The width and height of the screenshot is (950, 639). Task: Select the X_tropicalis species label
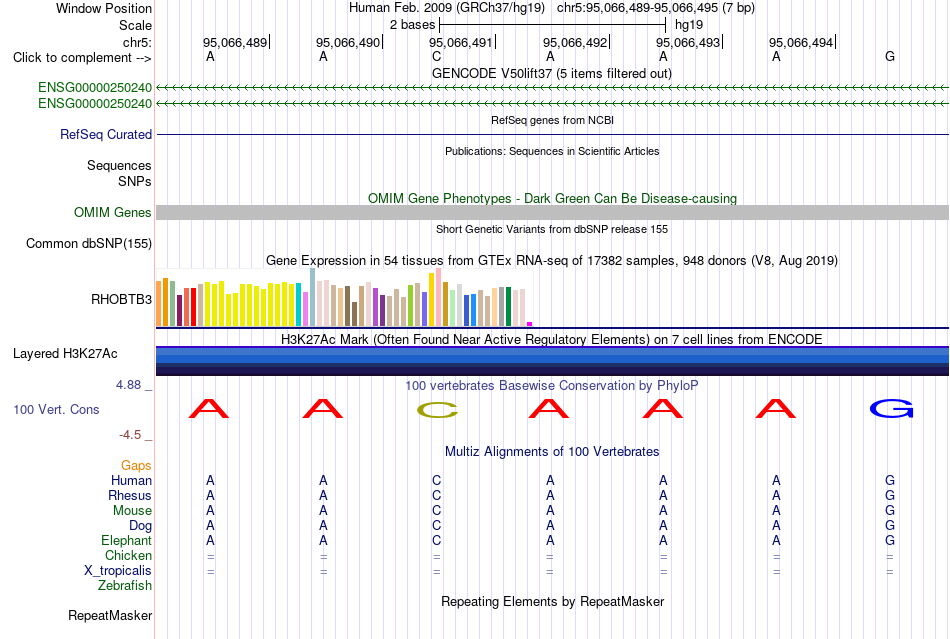(x=118, y=571)
